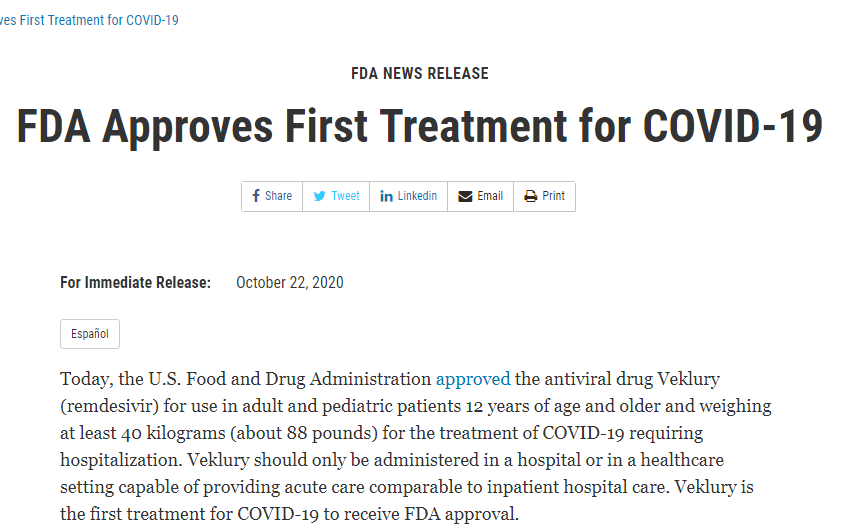Select the Tweet text label

pos(345,196)
